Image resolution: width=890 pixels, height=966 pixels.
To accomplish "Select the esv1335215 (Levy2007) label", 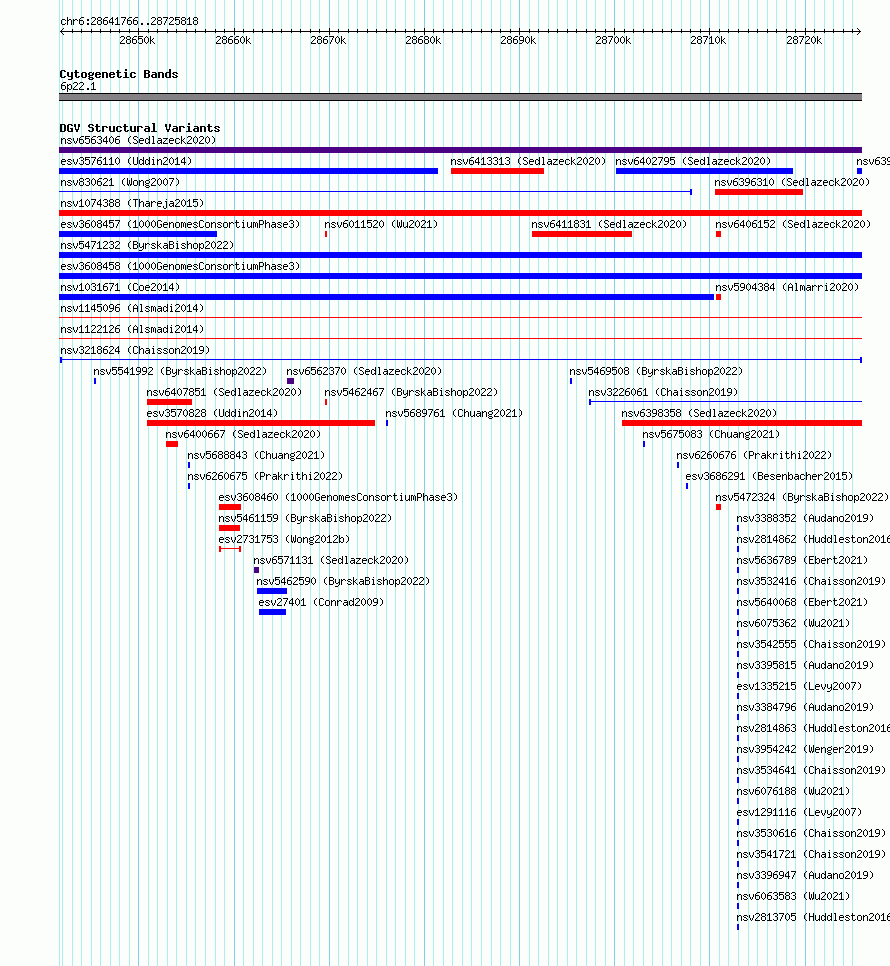I will click(799, 686).
